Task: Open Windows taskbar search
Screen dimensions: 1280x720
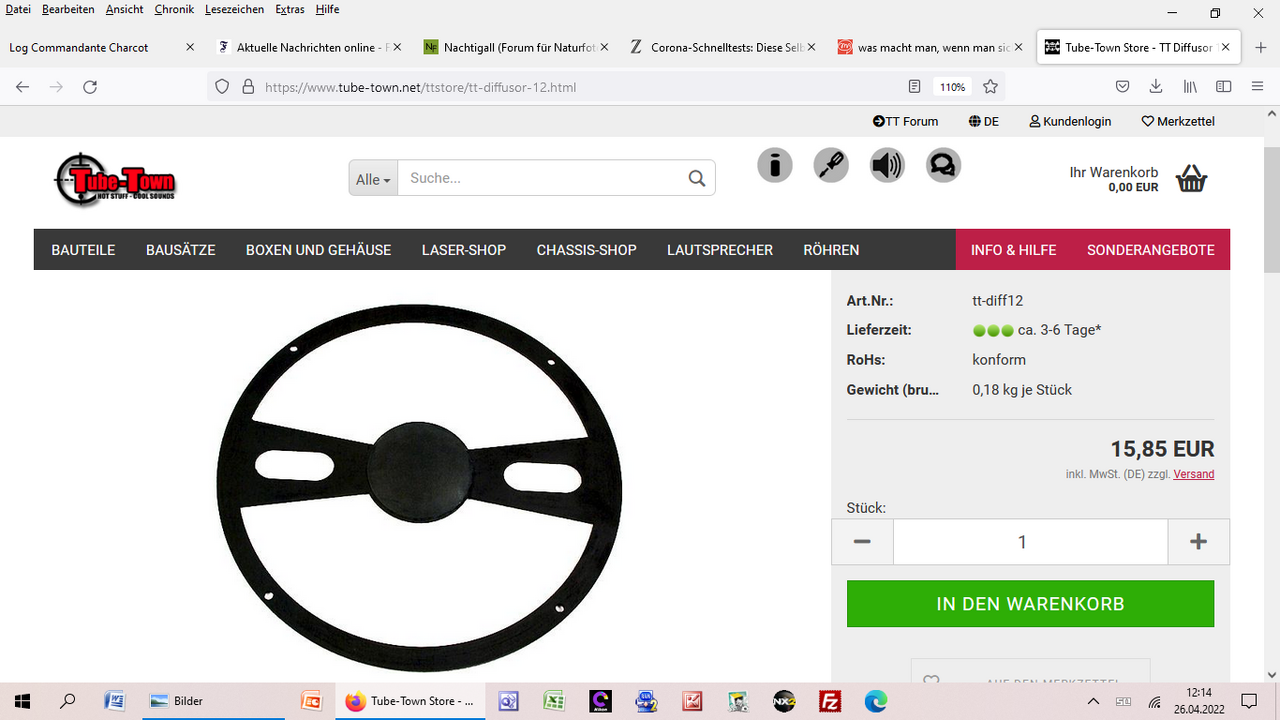Action: 67,701
